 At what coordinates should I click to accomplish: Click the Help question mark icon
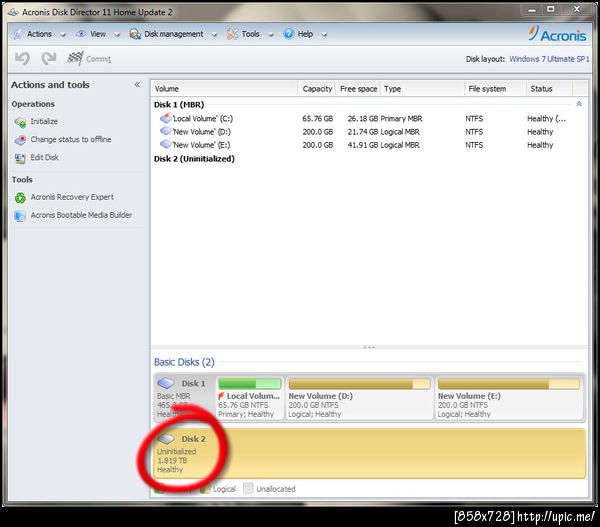pos(289,34)
